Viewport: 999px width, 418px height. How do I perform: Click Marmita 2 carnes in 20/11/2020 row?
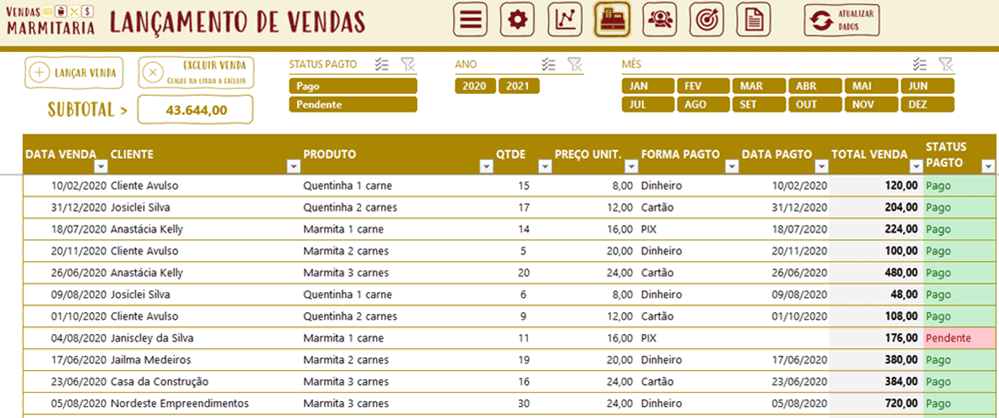397,251
